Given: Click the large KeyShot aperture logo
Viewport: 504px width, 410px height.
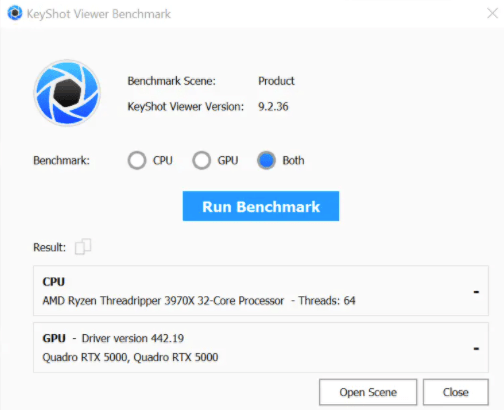Looking at the screenshot, I should 67,93.
